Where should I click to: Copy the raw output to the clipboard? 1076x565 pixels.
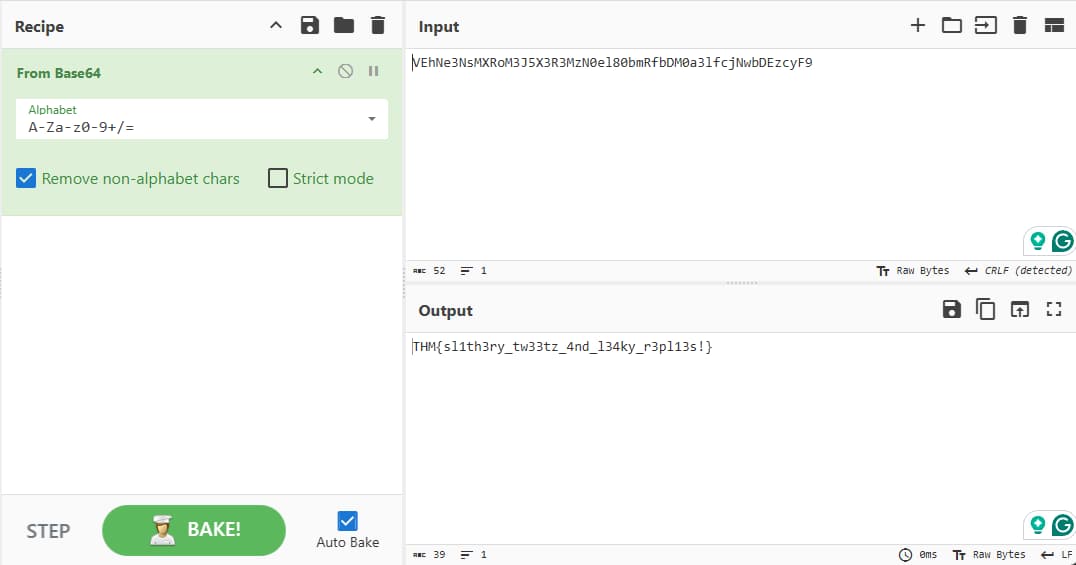(x=985, y=309)
